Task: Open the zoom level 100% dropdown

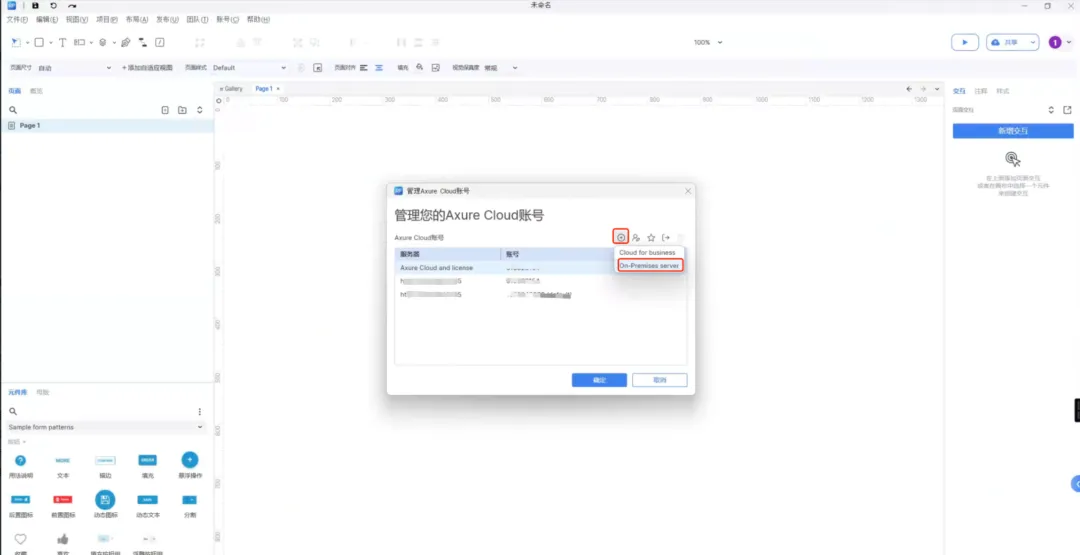Action: point(708,42)
